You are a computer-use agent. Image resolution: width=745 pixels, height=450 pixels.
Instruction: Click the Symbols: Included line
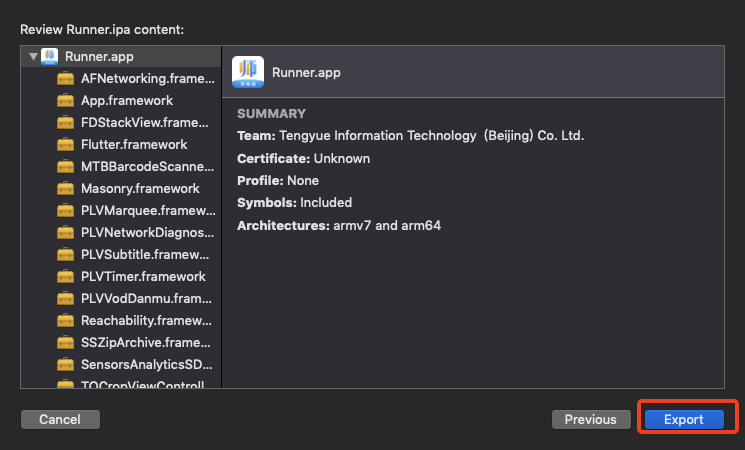[x=295, y=203]
